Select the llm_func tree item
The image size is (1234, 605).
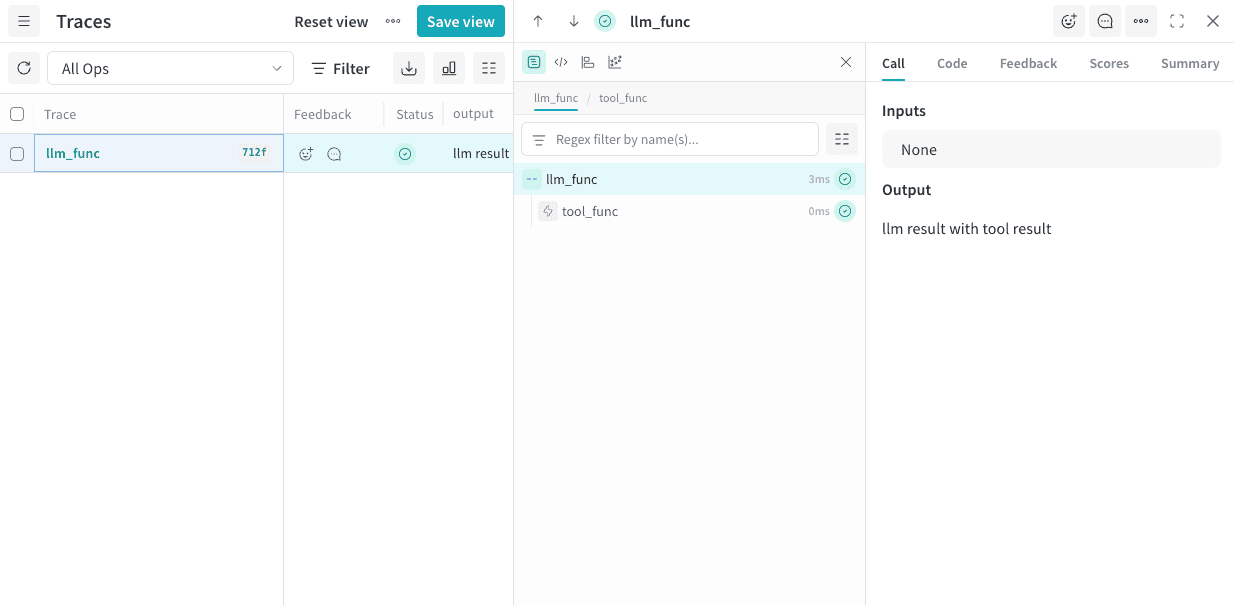[x=690, y=180]
